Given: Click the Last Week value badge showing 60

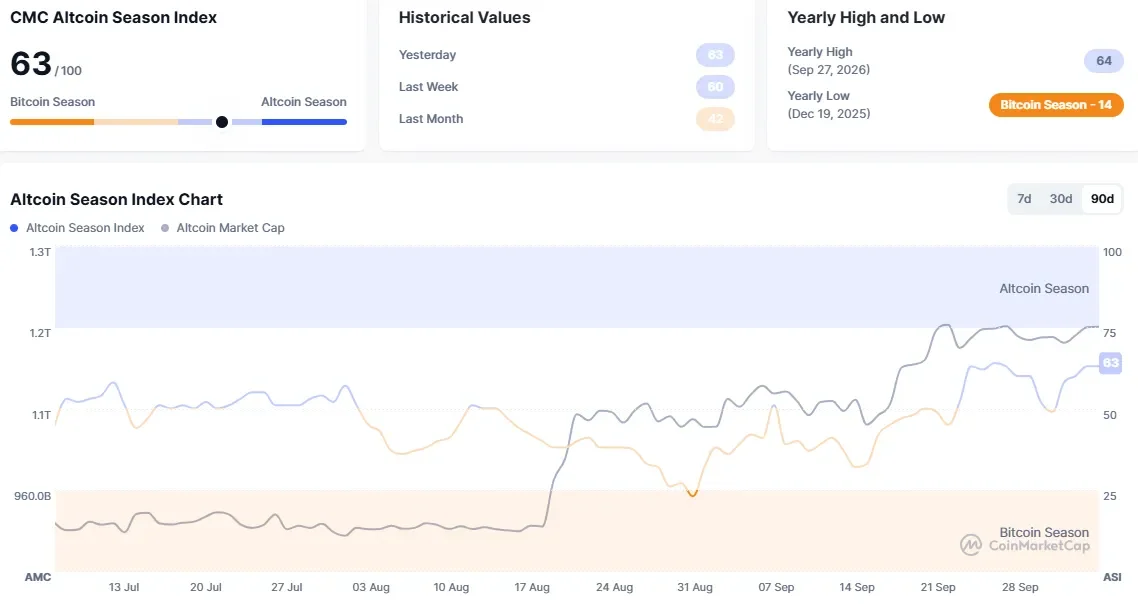Looking at the screenshot, I should 715,87.
